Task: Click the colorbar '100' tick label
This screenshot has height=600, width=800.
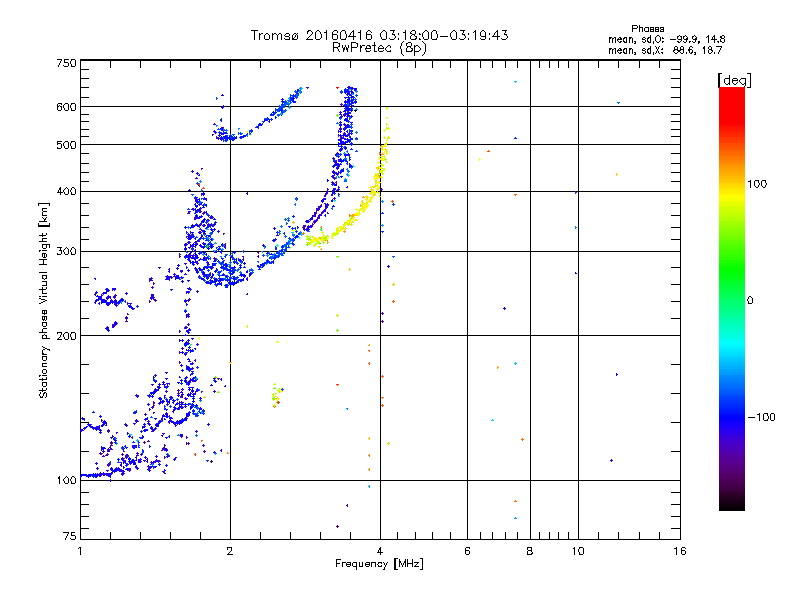Action: click(x=757, y=184)
